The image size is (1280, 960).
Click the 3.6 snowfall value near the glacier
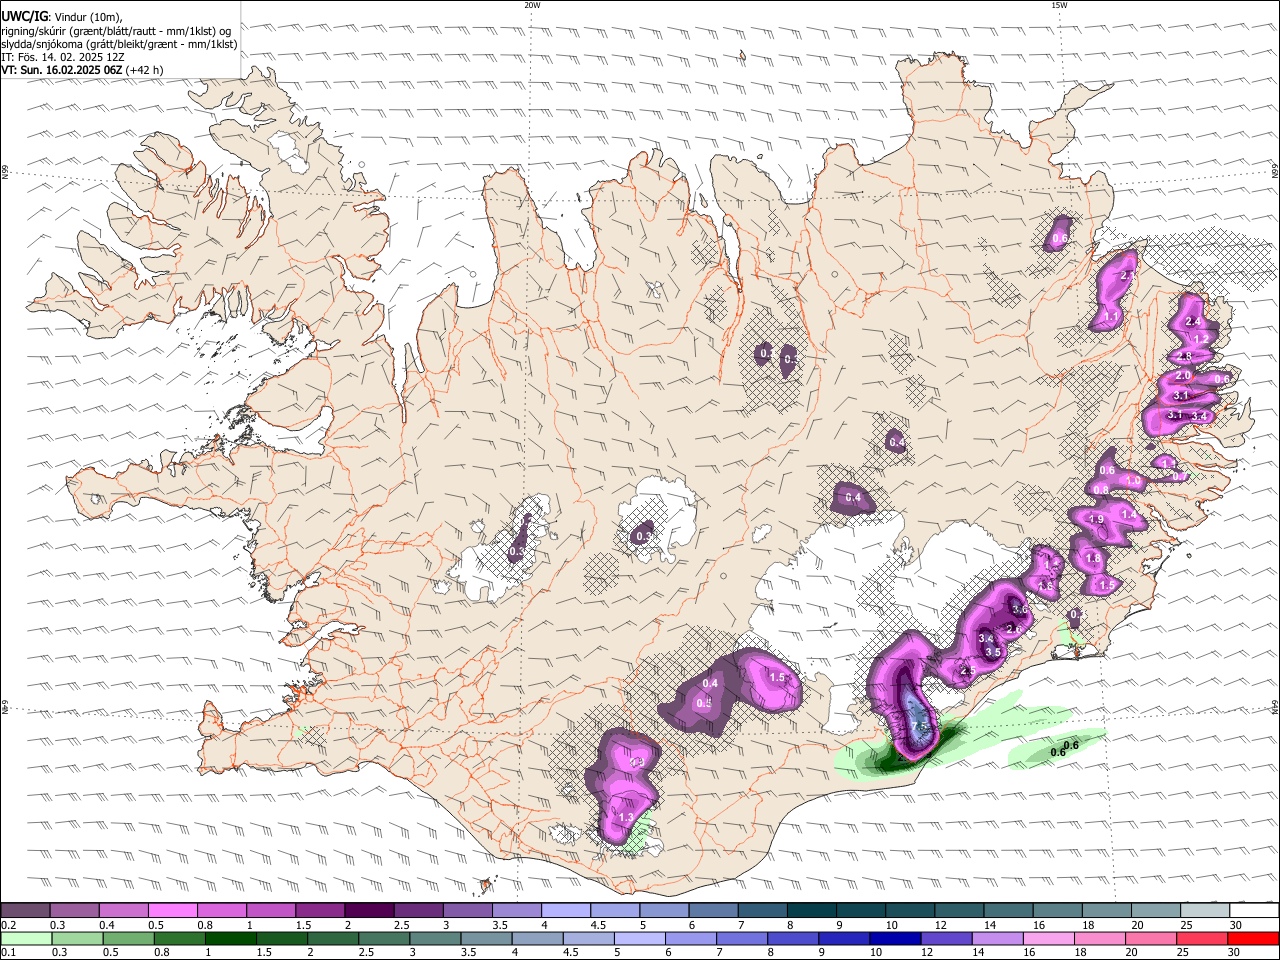tap(1020, 609)
